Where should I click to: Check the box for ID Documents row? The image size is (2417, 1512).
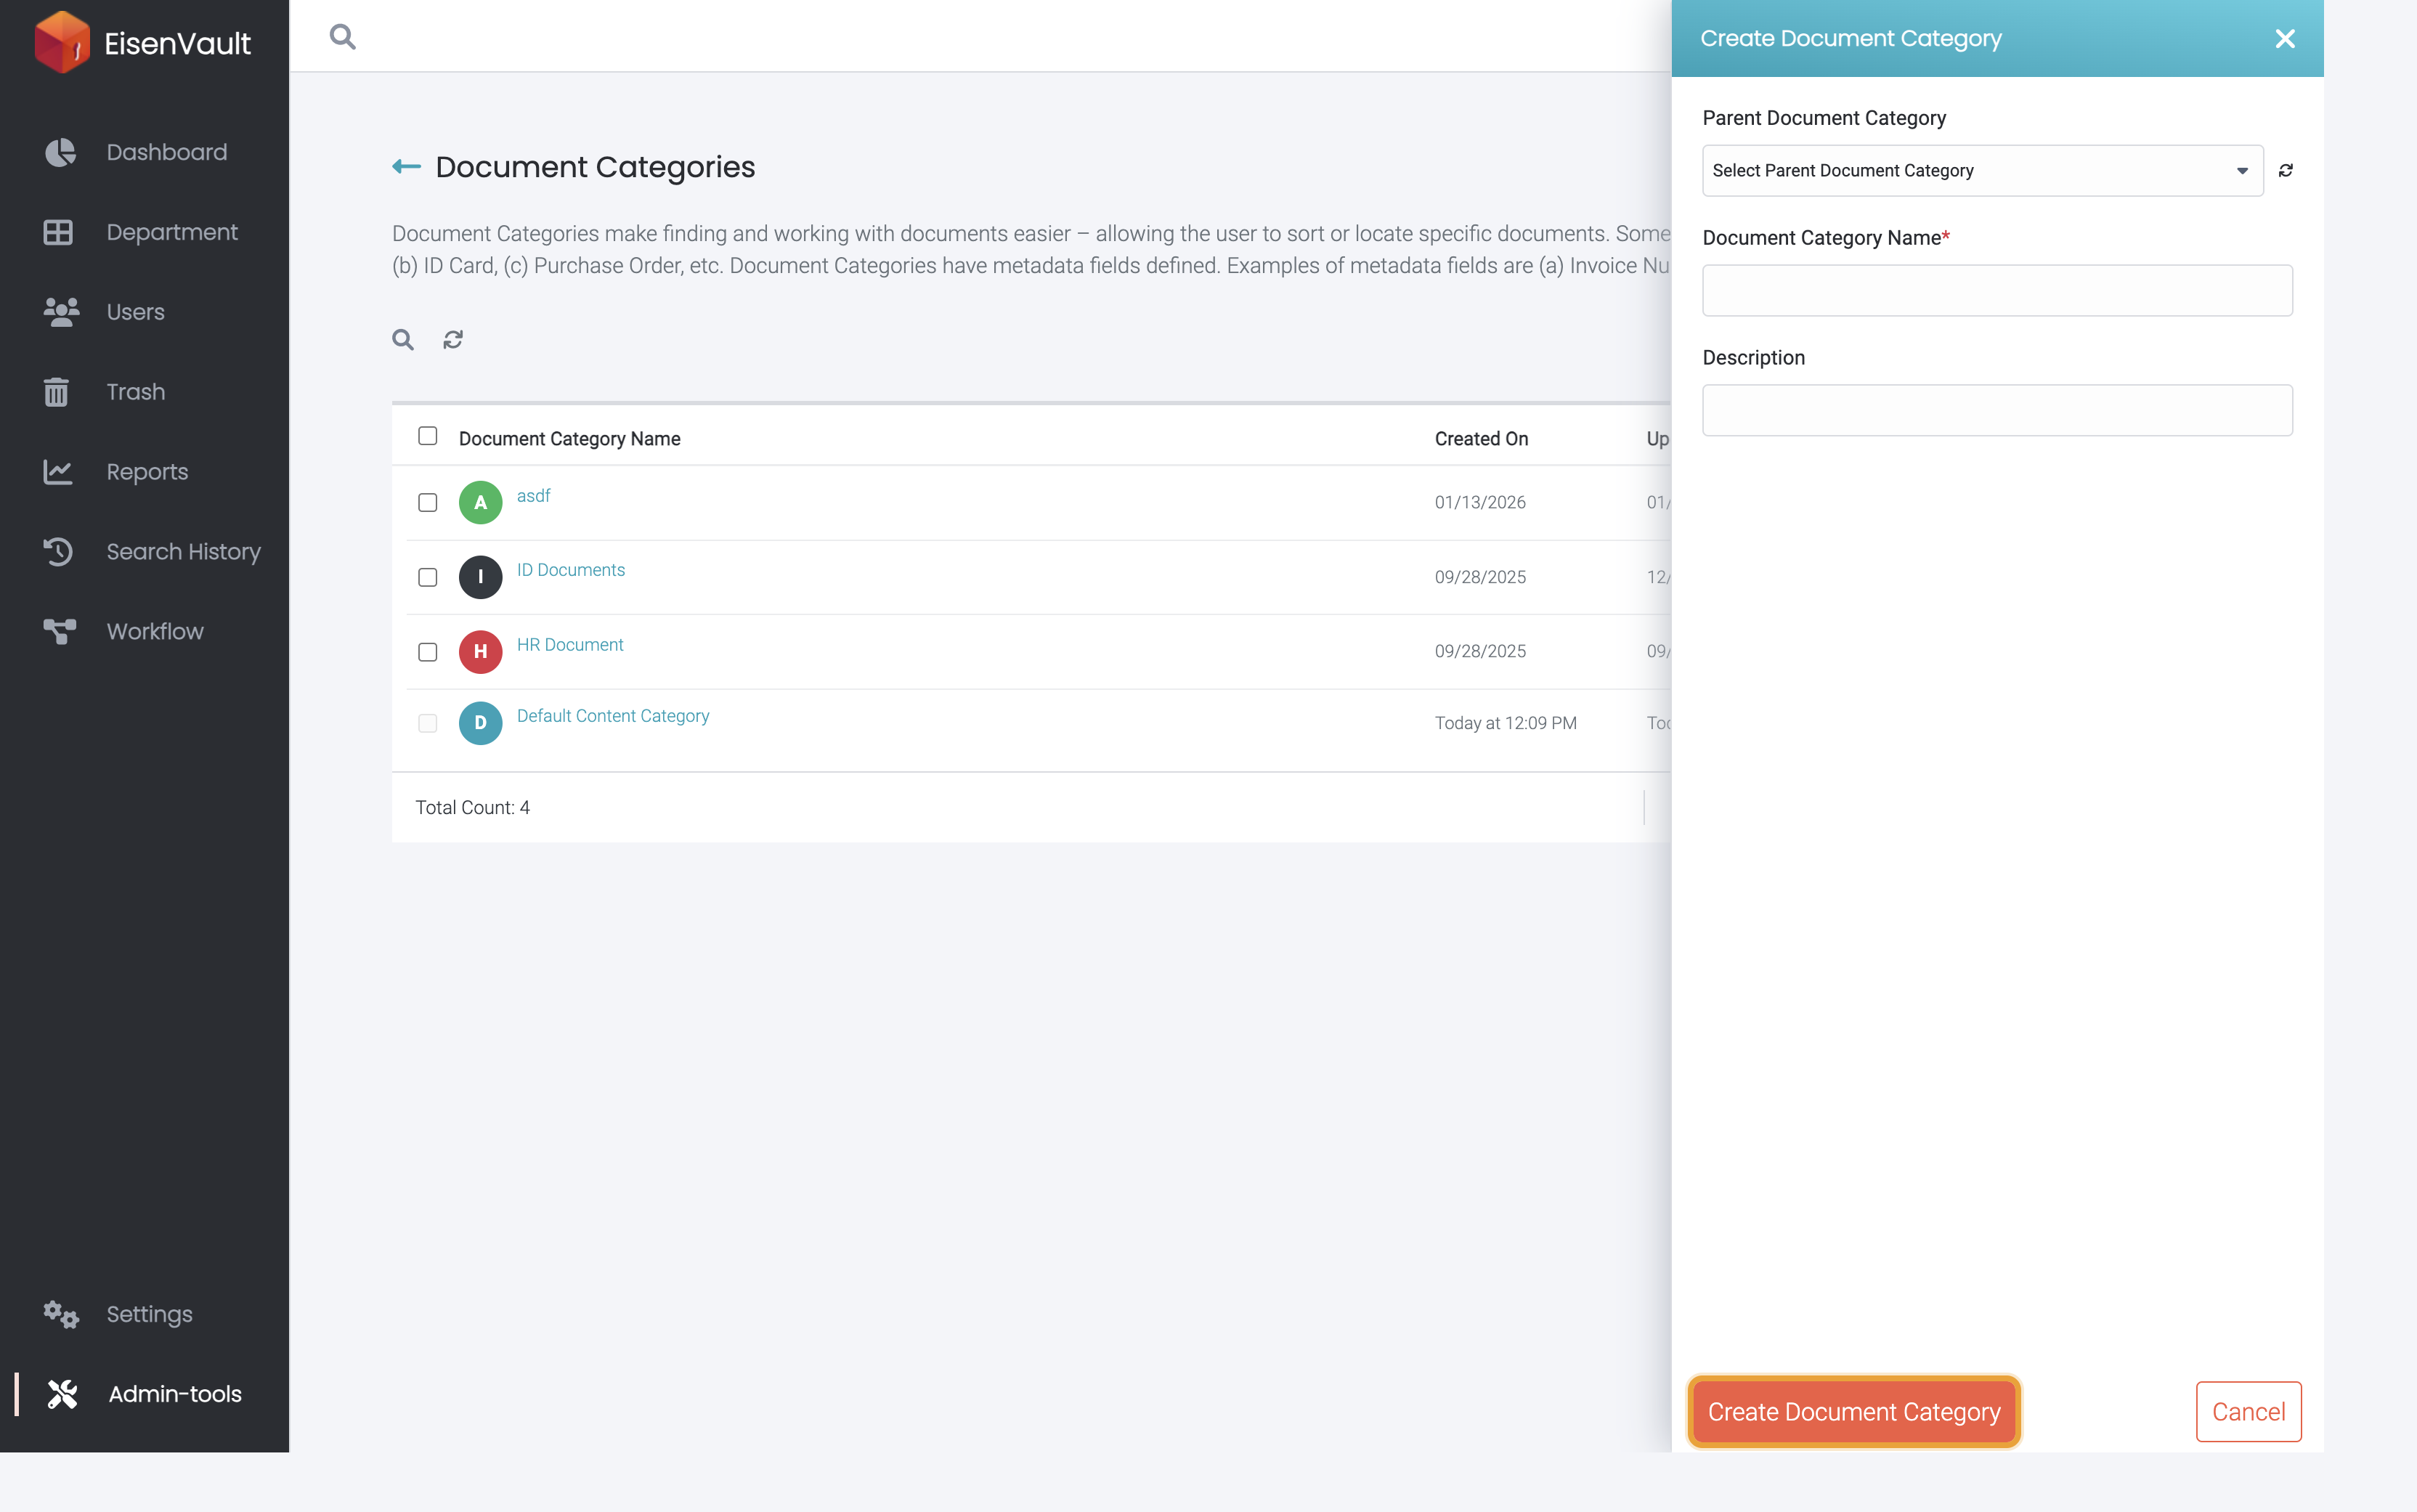click(x=427, y=577)
